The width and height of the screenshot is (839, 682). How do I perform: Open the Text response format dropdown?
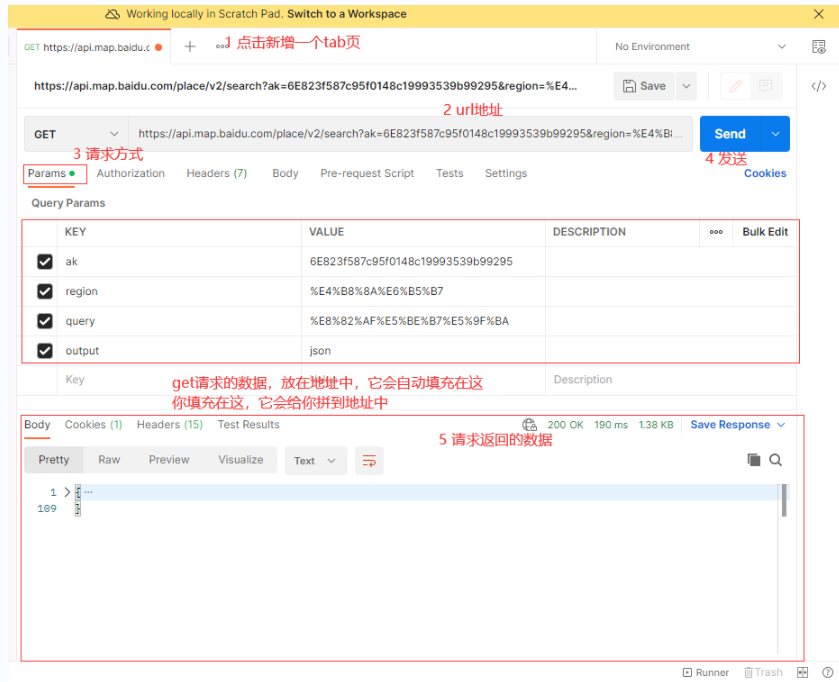click(x=316, y=461)
